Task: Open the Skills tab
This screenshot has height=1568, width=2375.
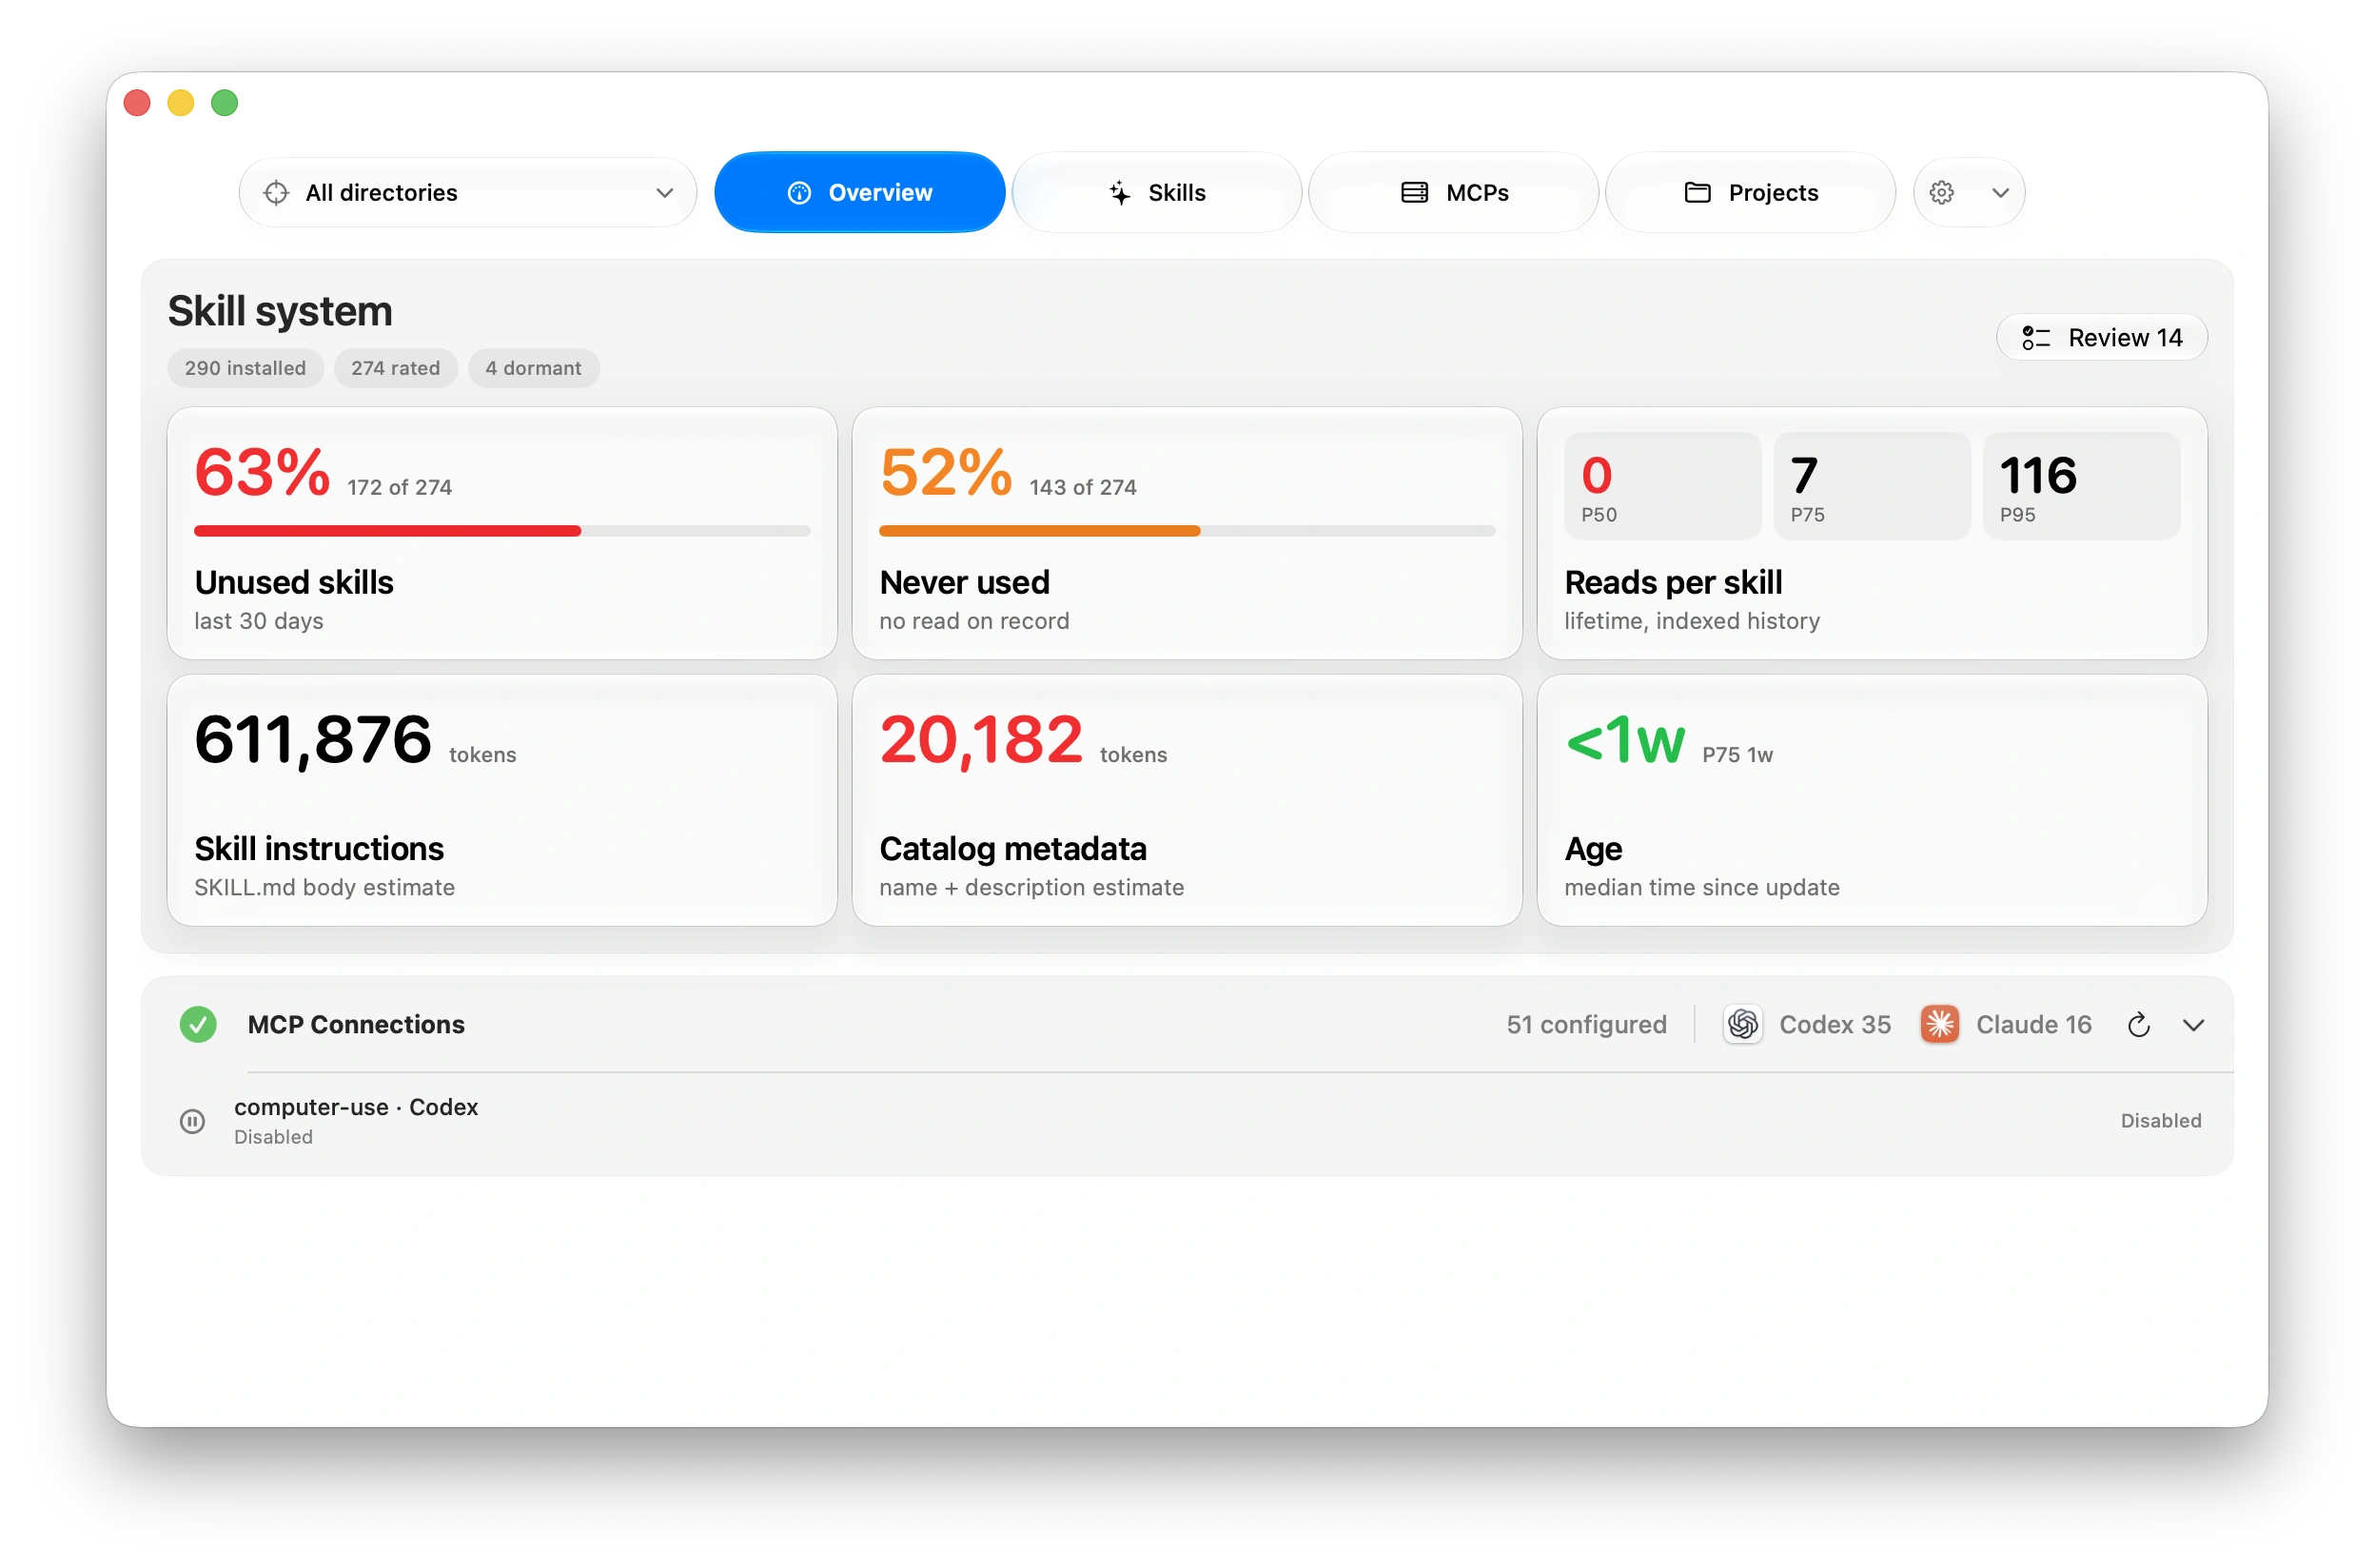Action: [1157, 192]
